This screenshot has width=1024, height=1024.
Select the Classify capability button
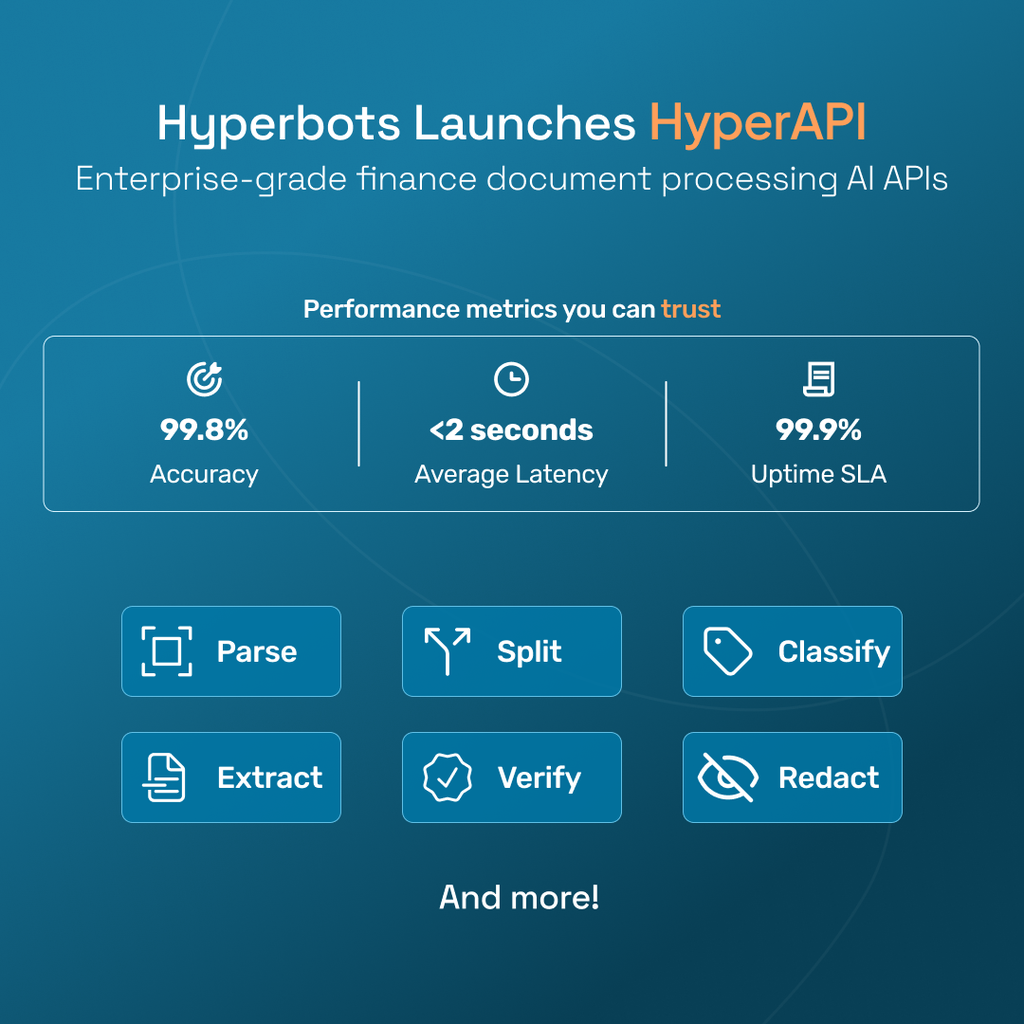[x=792, y=651]
